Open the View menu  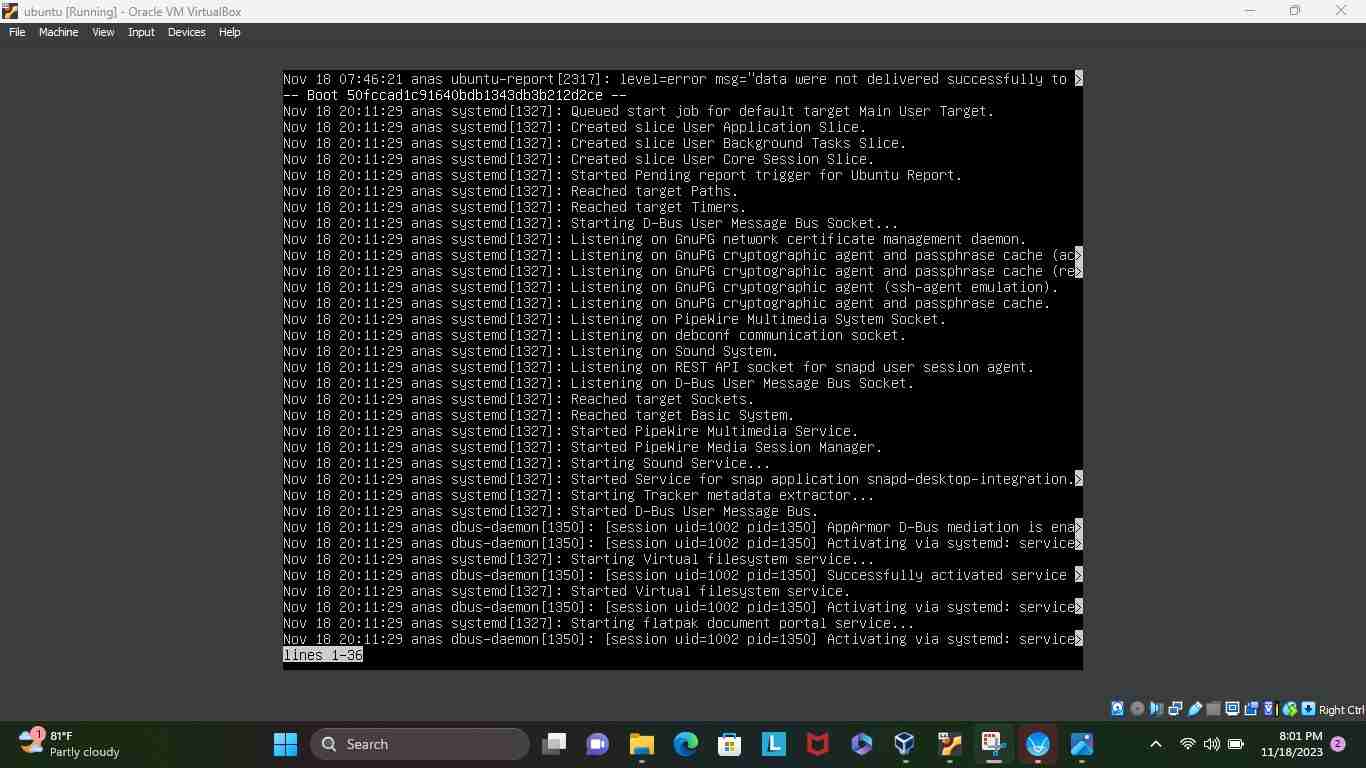(103, 32)
